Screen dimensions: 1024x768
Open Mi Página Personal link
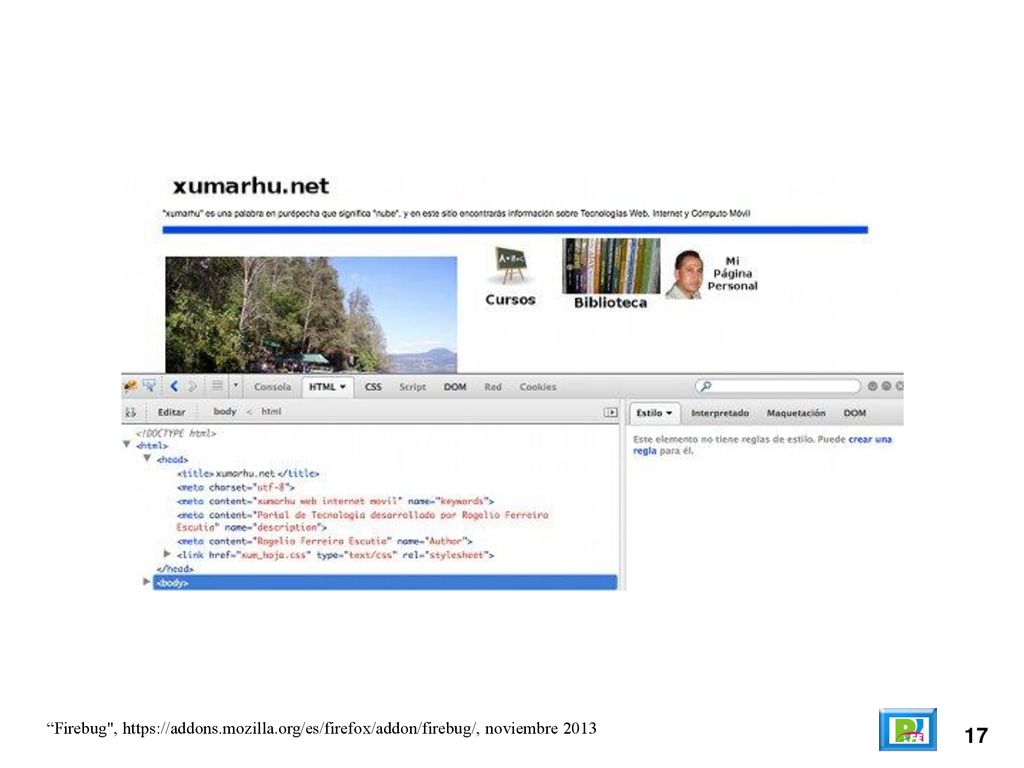pos(732,273)
